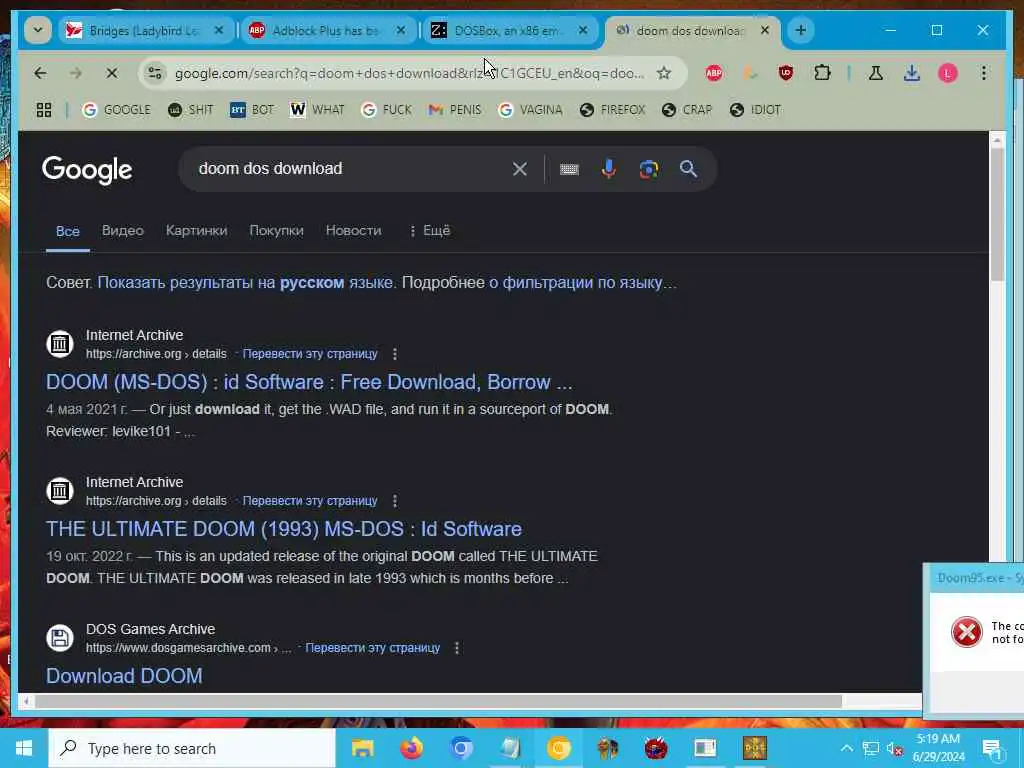Open the on-screen keyboard icon

tap(569, 169)
